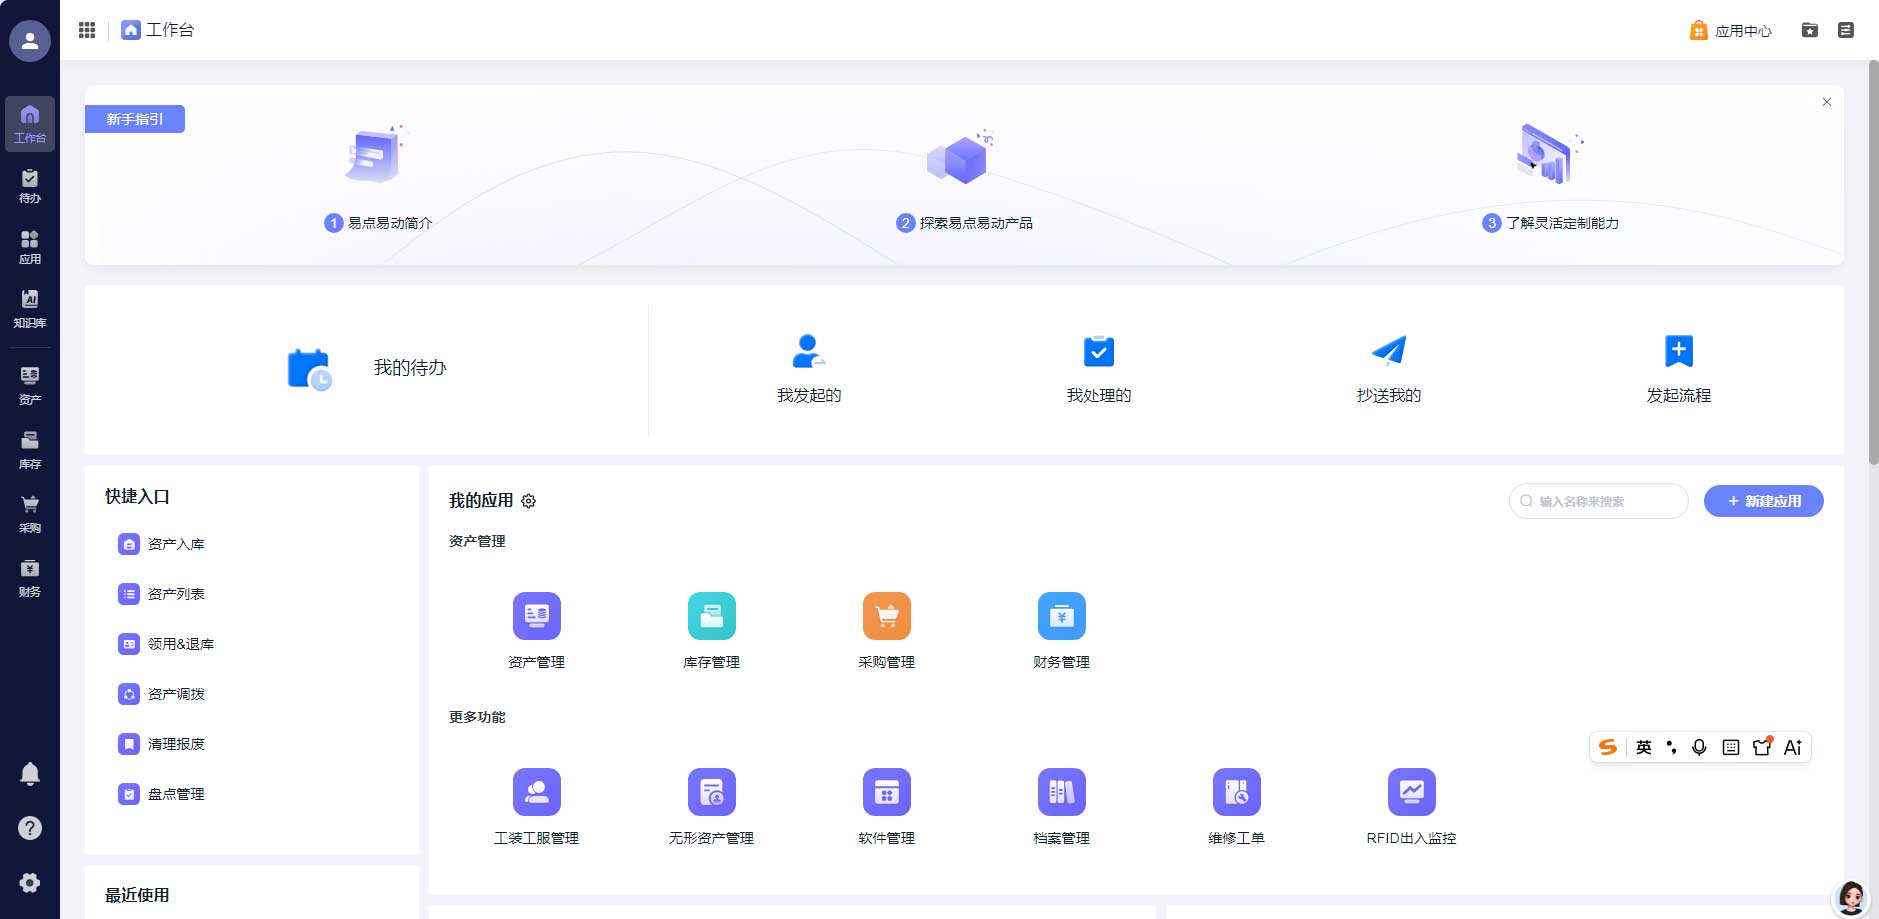The height and width of the screenshot is (919, 1879).
Task: Click the 我的应用 settings gear
Action: [x=529, y=501]
